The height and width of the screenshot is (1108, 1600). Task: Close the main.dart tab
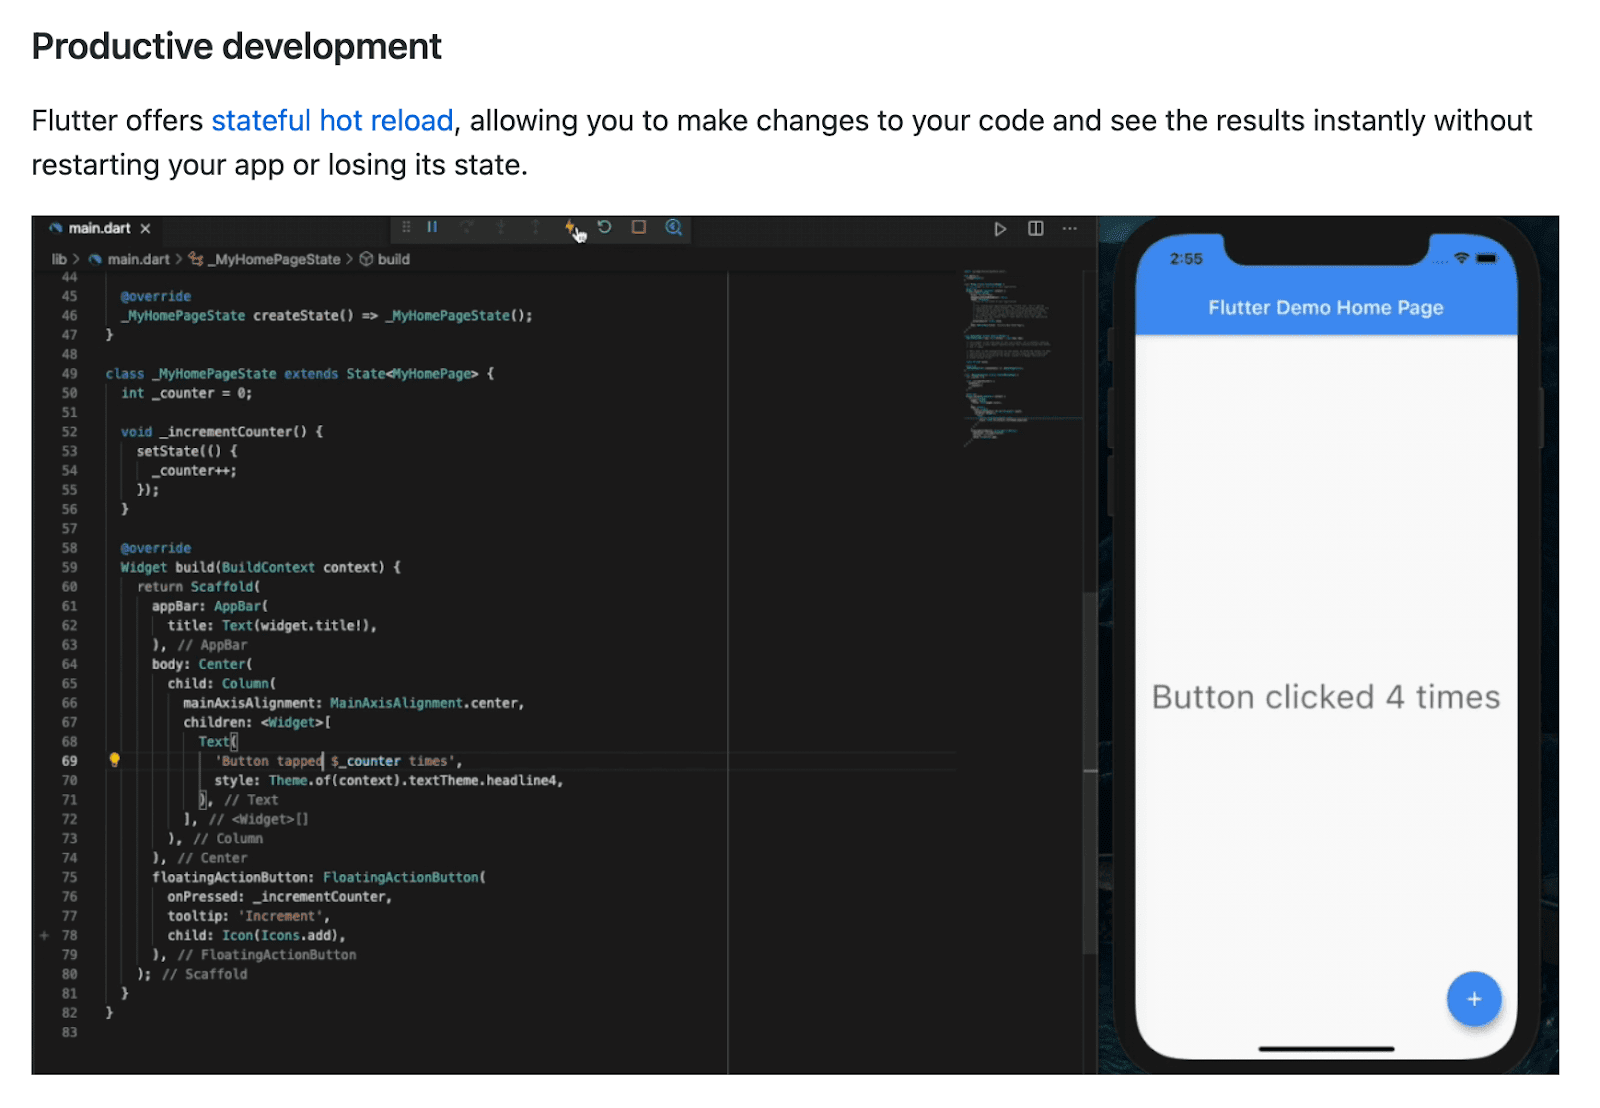[146, 229]
